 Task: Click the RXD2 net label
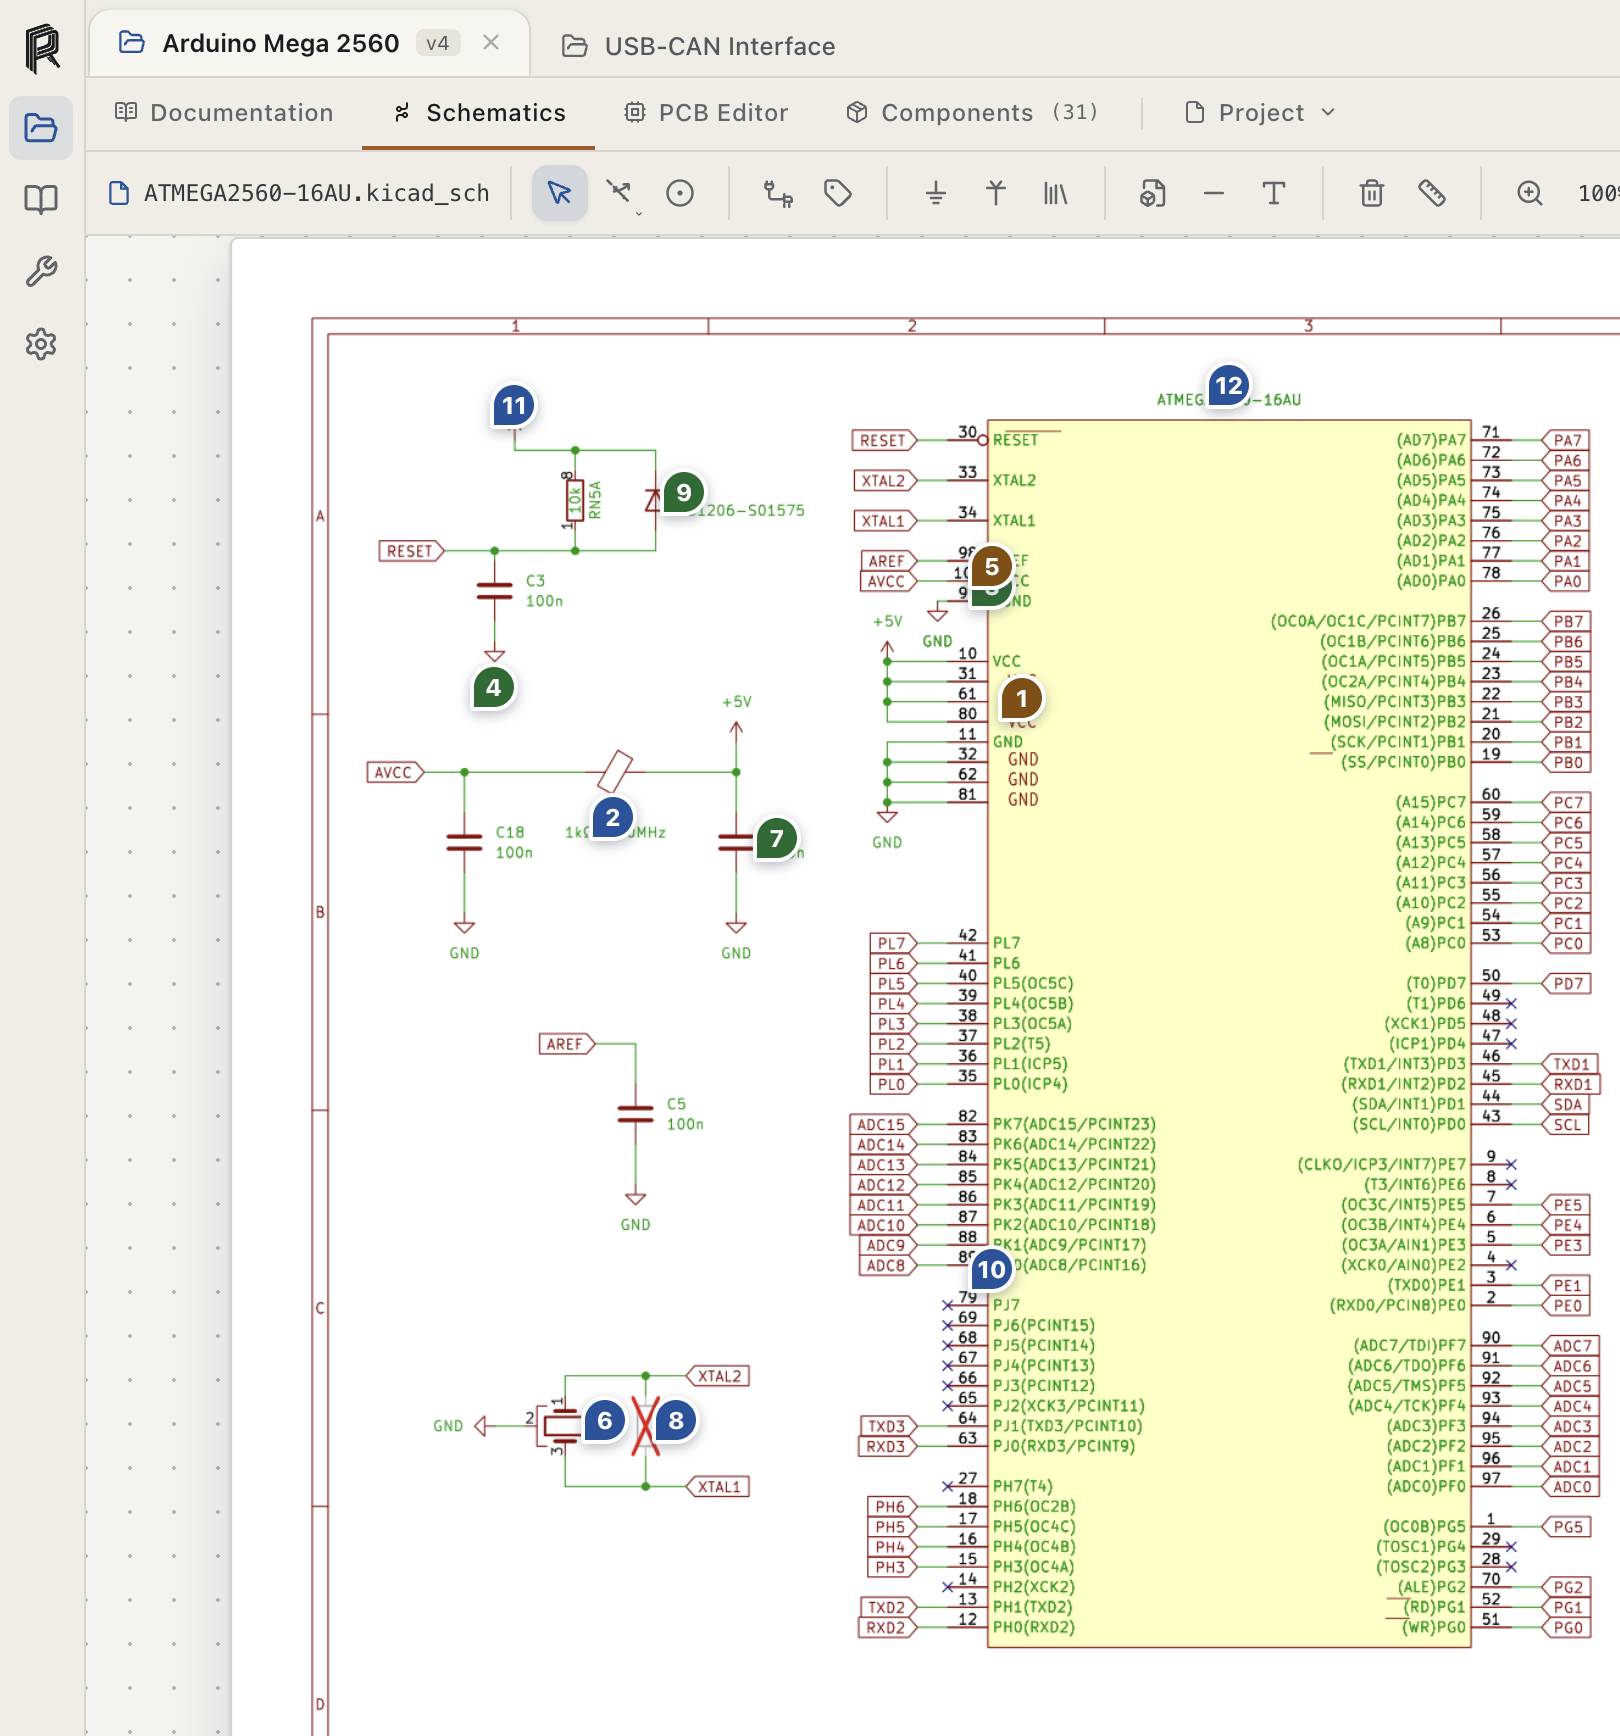click(x=888, y=1627)
